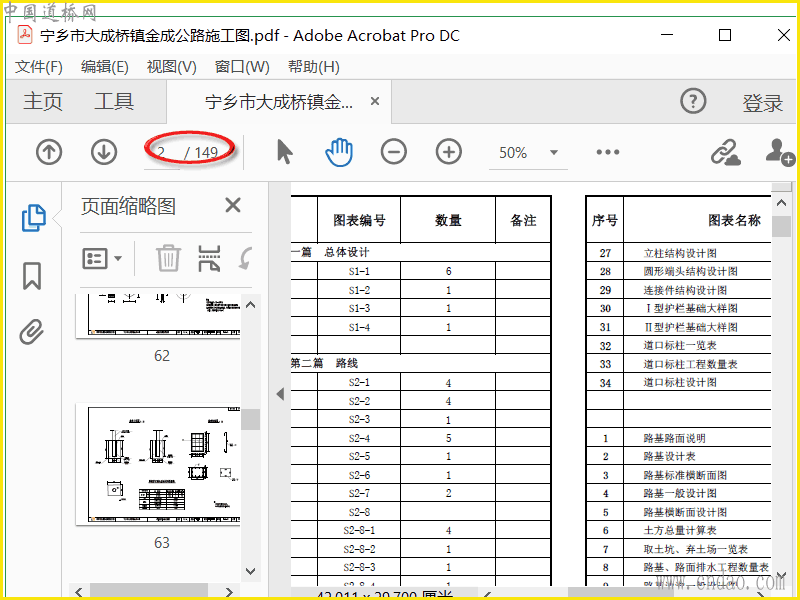The height and width of the screenshot is (600, 800).
Task: Toggle the page thumbnails panel icon
Action: click(x=34, y=218)
